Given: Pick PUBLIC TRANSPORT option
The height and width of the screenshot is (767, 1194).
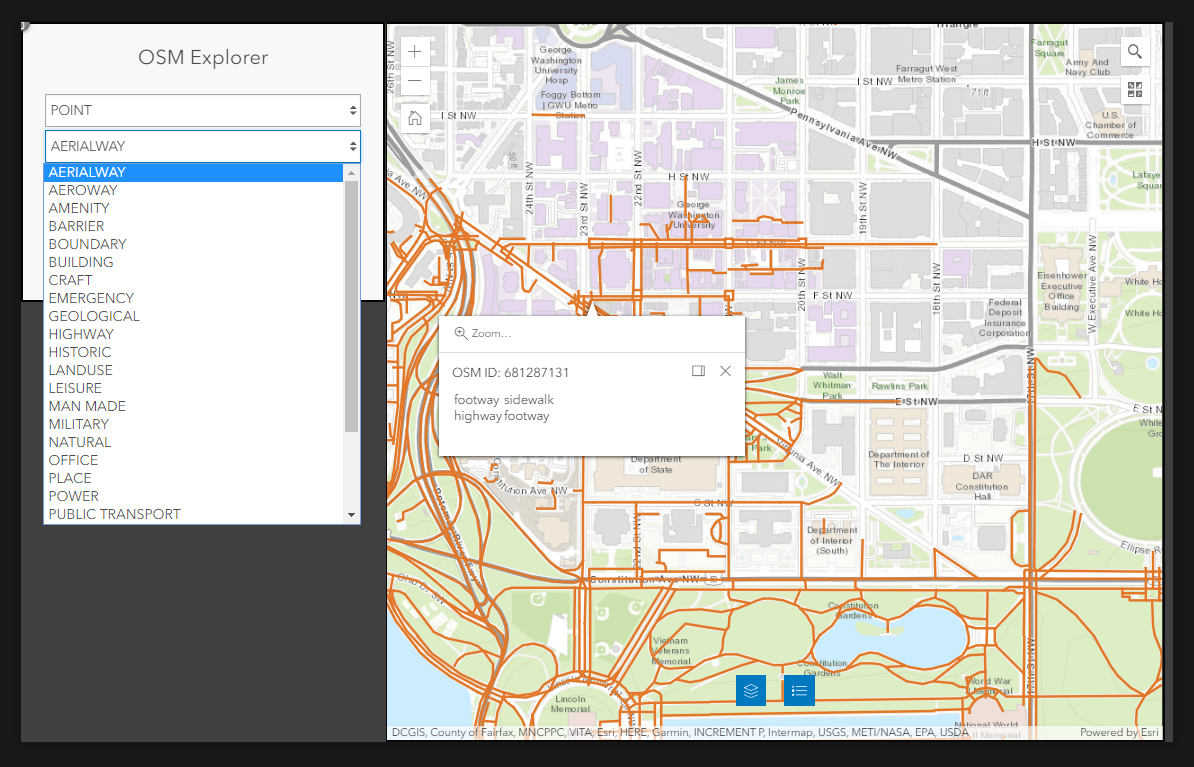Looking at the screenshot, I should coord(193,515).
